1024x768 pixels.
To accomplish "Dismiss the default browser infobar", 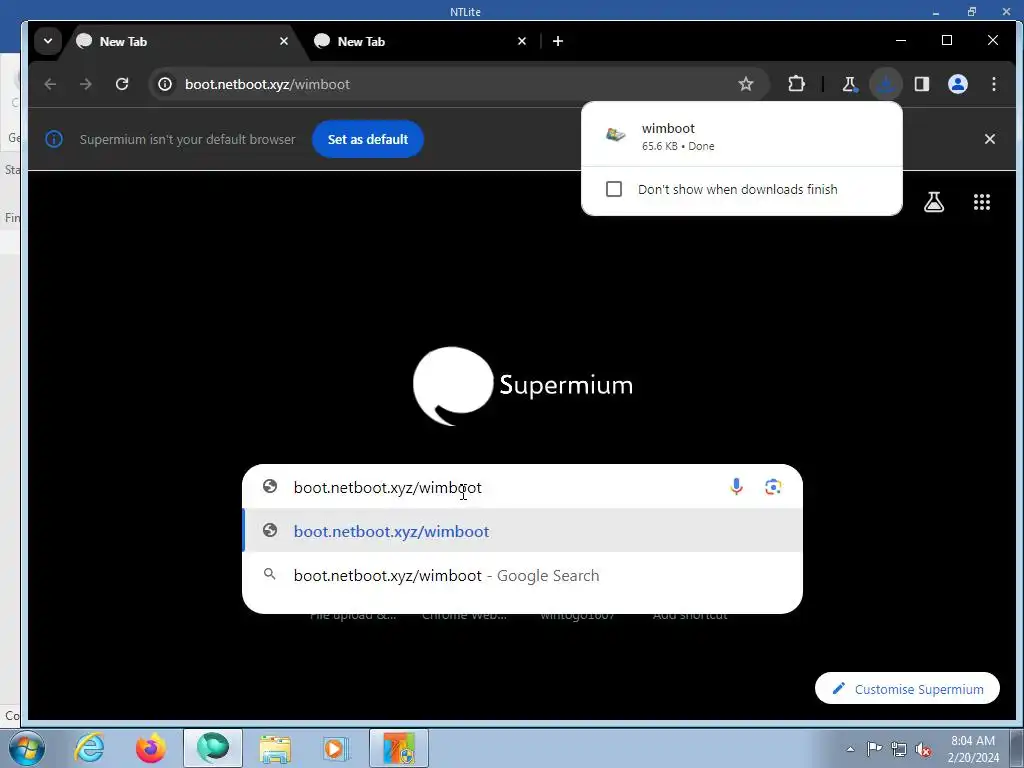I will [x=989, y=139].
